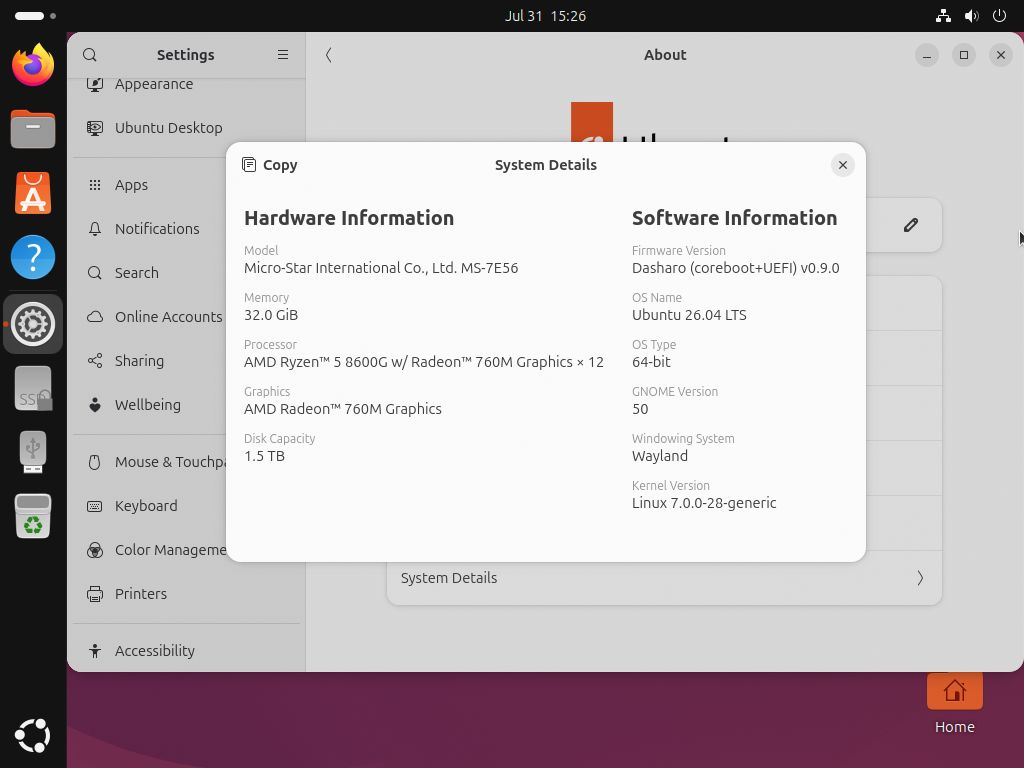Click the System Details row label
The height and width of the screenshot is (768, 1024).
[449, 578]
